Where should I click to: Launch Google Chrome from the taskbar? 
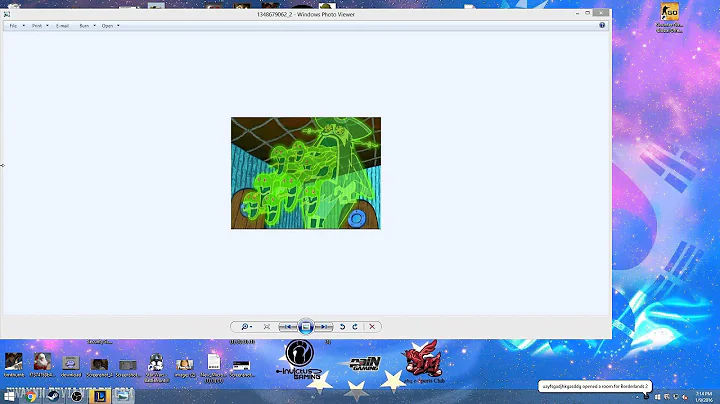(x=31, y=396)
